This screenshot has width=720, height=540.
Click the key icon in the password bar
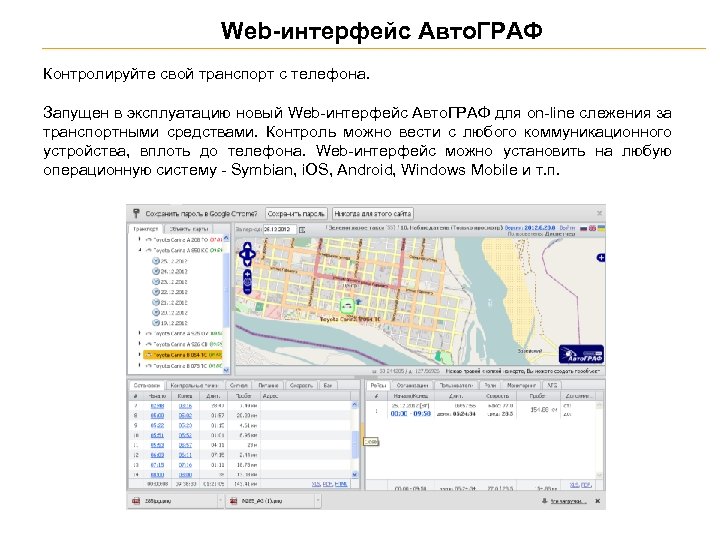pyautogui.click(x=136, y=214)
